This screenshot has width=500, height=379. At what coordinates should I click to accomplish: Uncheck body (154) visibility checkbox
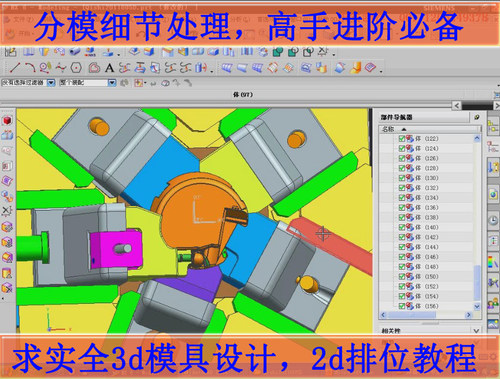[402, 296]
